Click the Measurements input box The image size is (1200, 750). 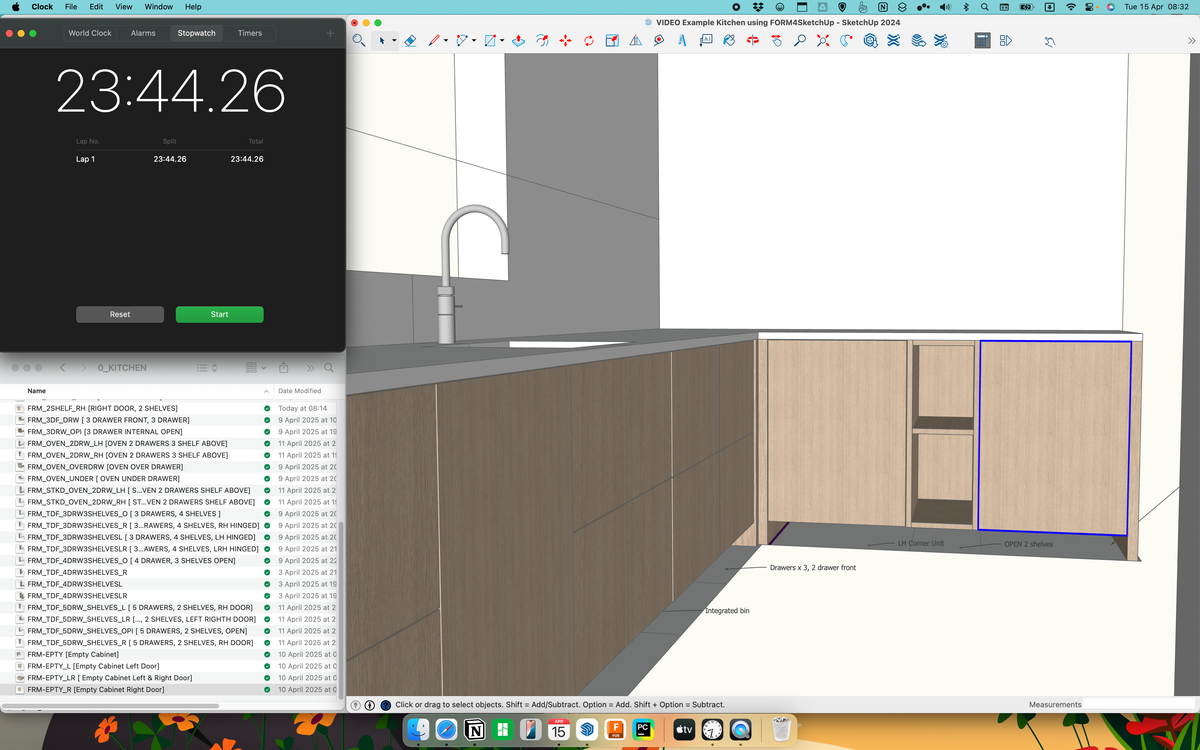(1140, 705)
